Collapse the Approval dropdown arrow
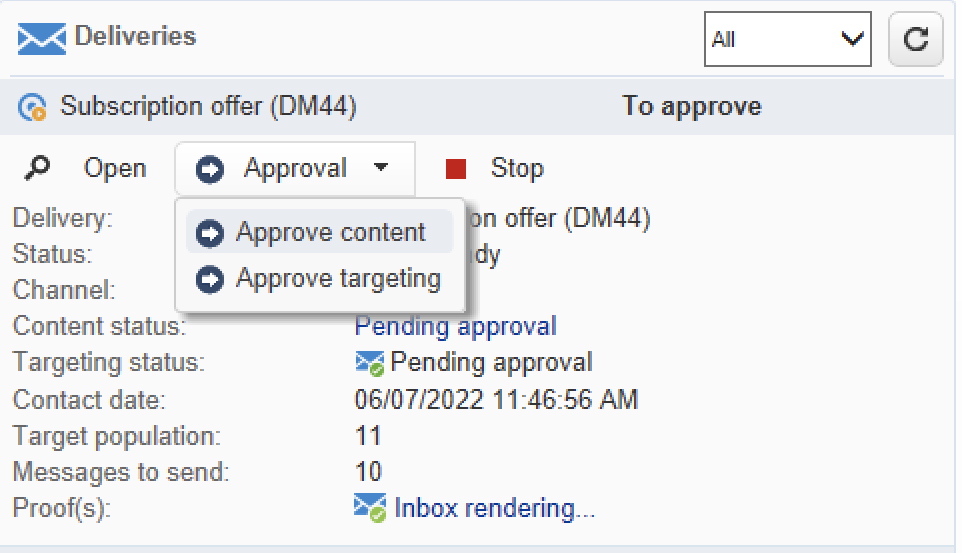 tap(381, 167)
